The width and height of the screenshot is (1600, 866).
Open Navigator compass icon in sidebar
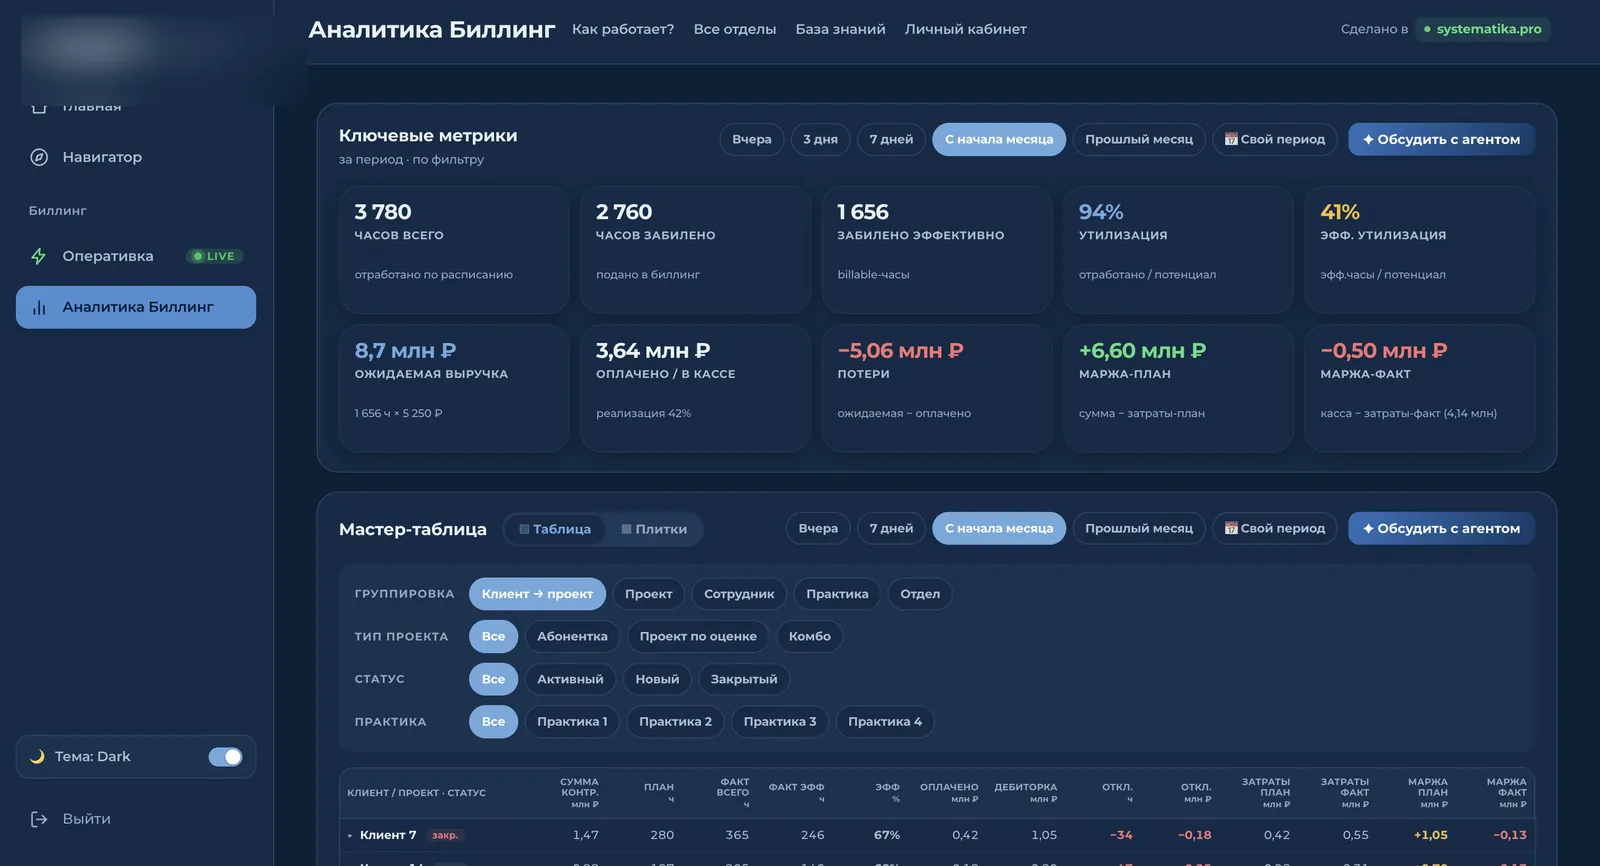tap(39, 157)
